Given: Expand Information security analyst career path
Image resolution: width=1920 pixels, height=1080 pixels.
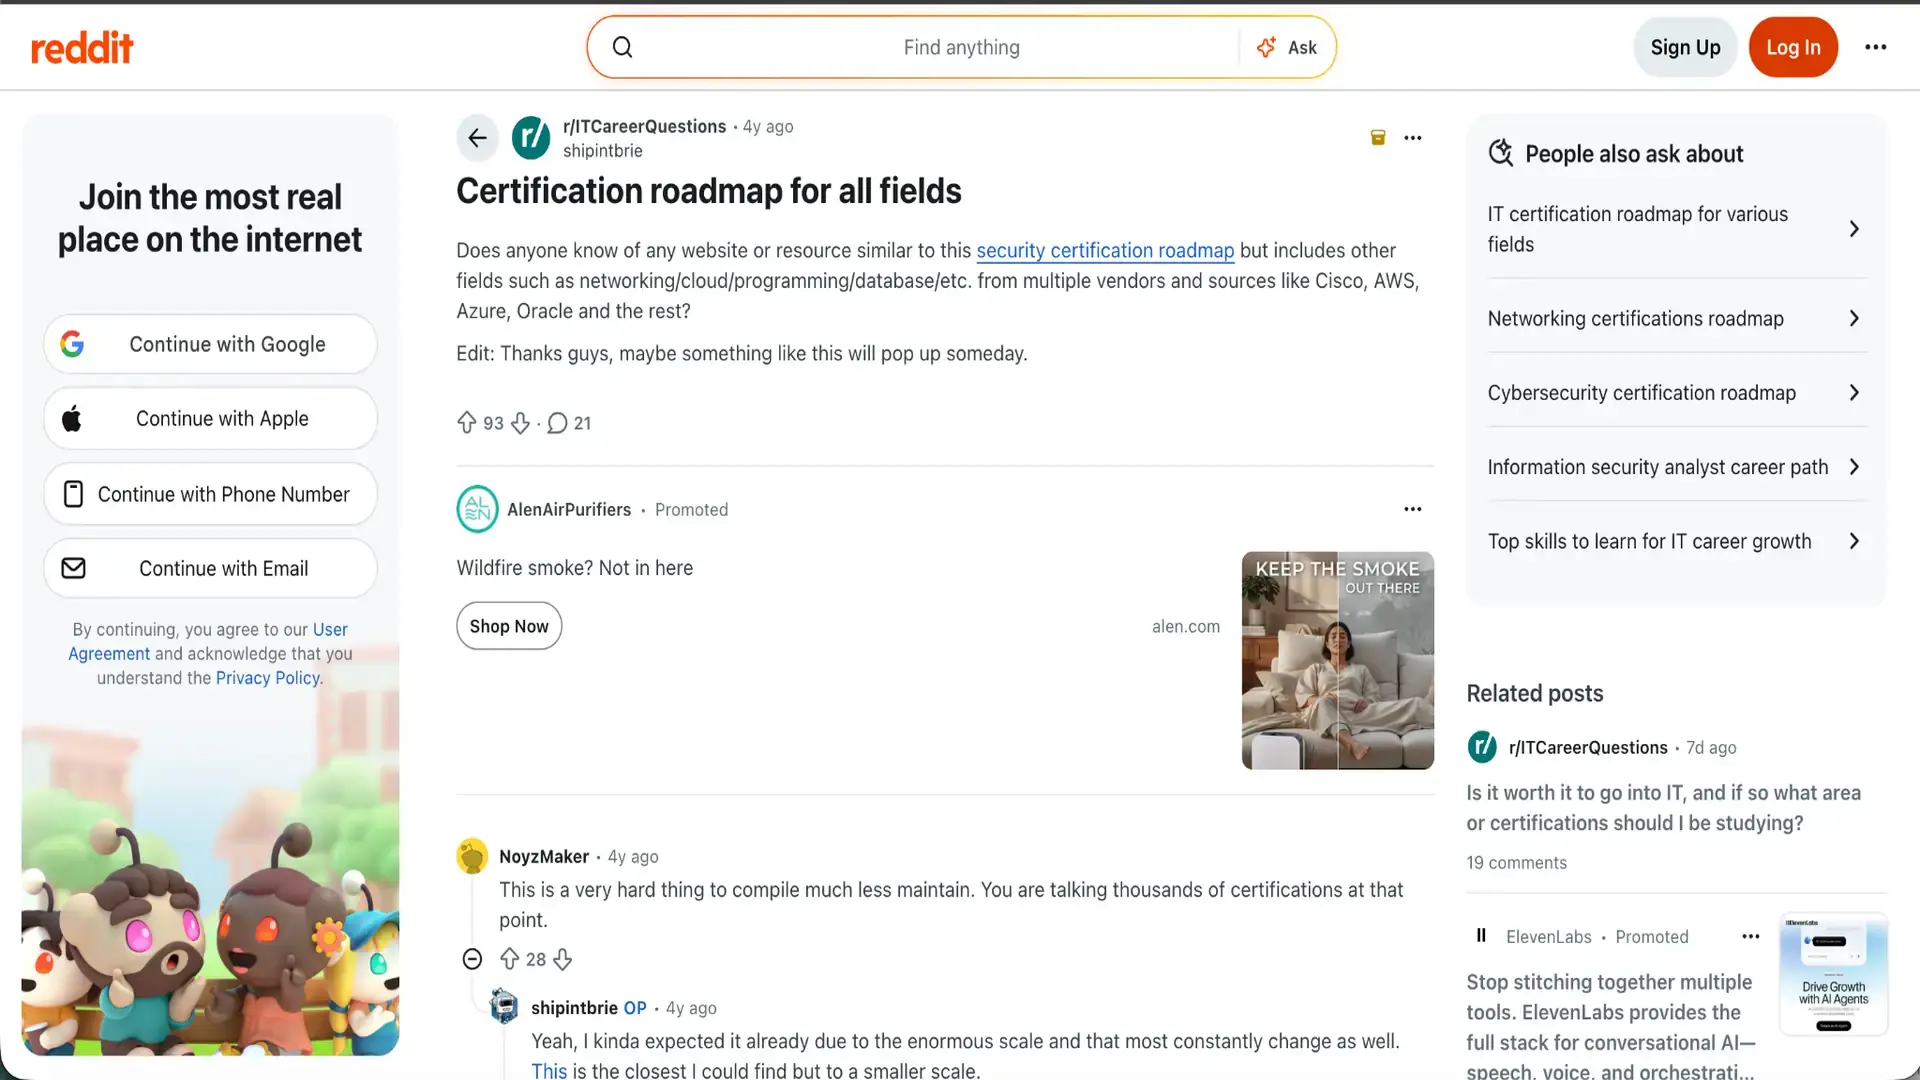Looking at the screenshot, I should pyautogui.click(x=1676, y=467).
